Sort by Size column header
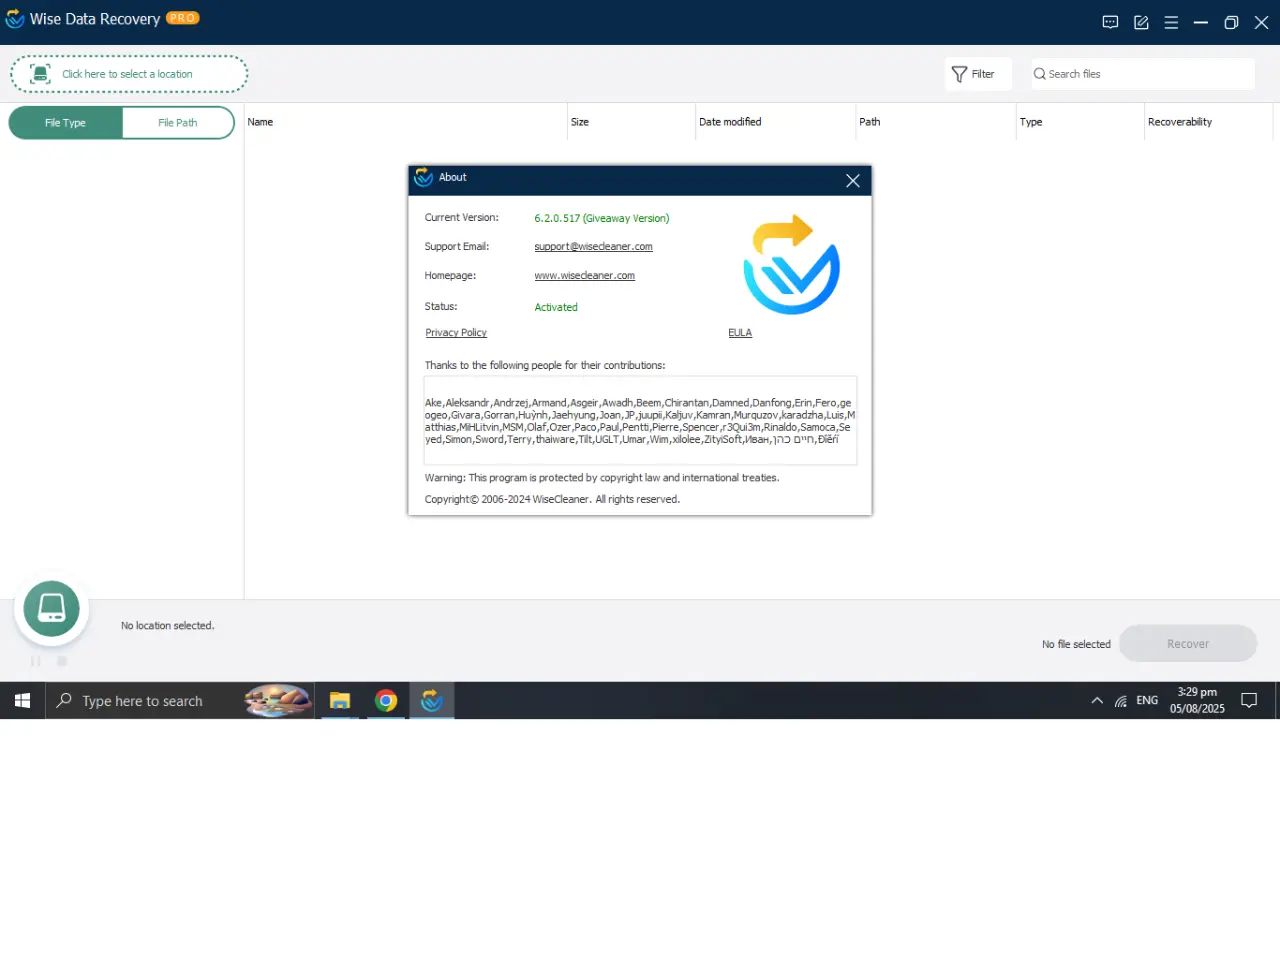Image resolution: width=1280 pixels, height=972 pixels. 631,122
